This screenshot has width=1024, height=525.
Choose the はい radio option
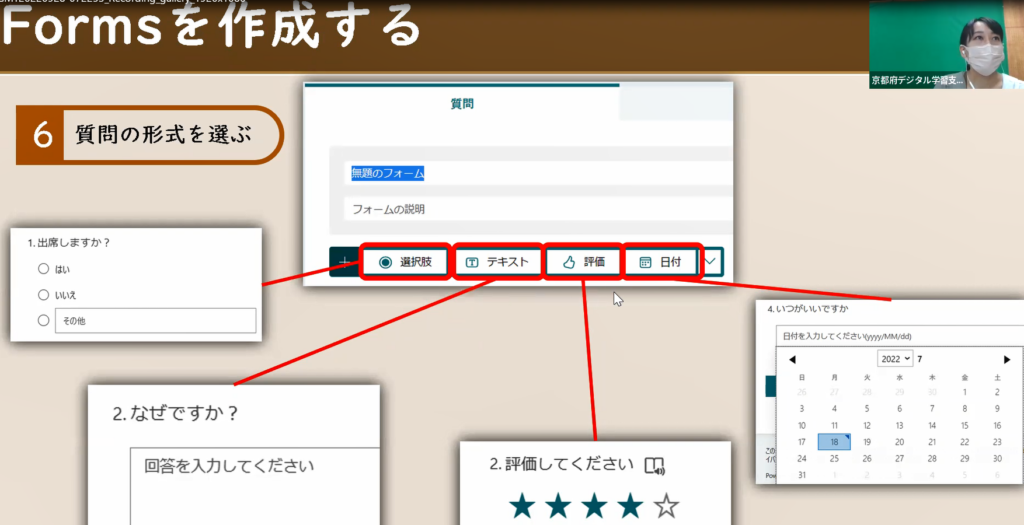click(x=43, y=268)
